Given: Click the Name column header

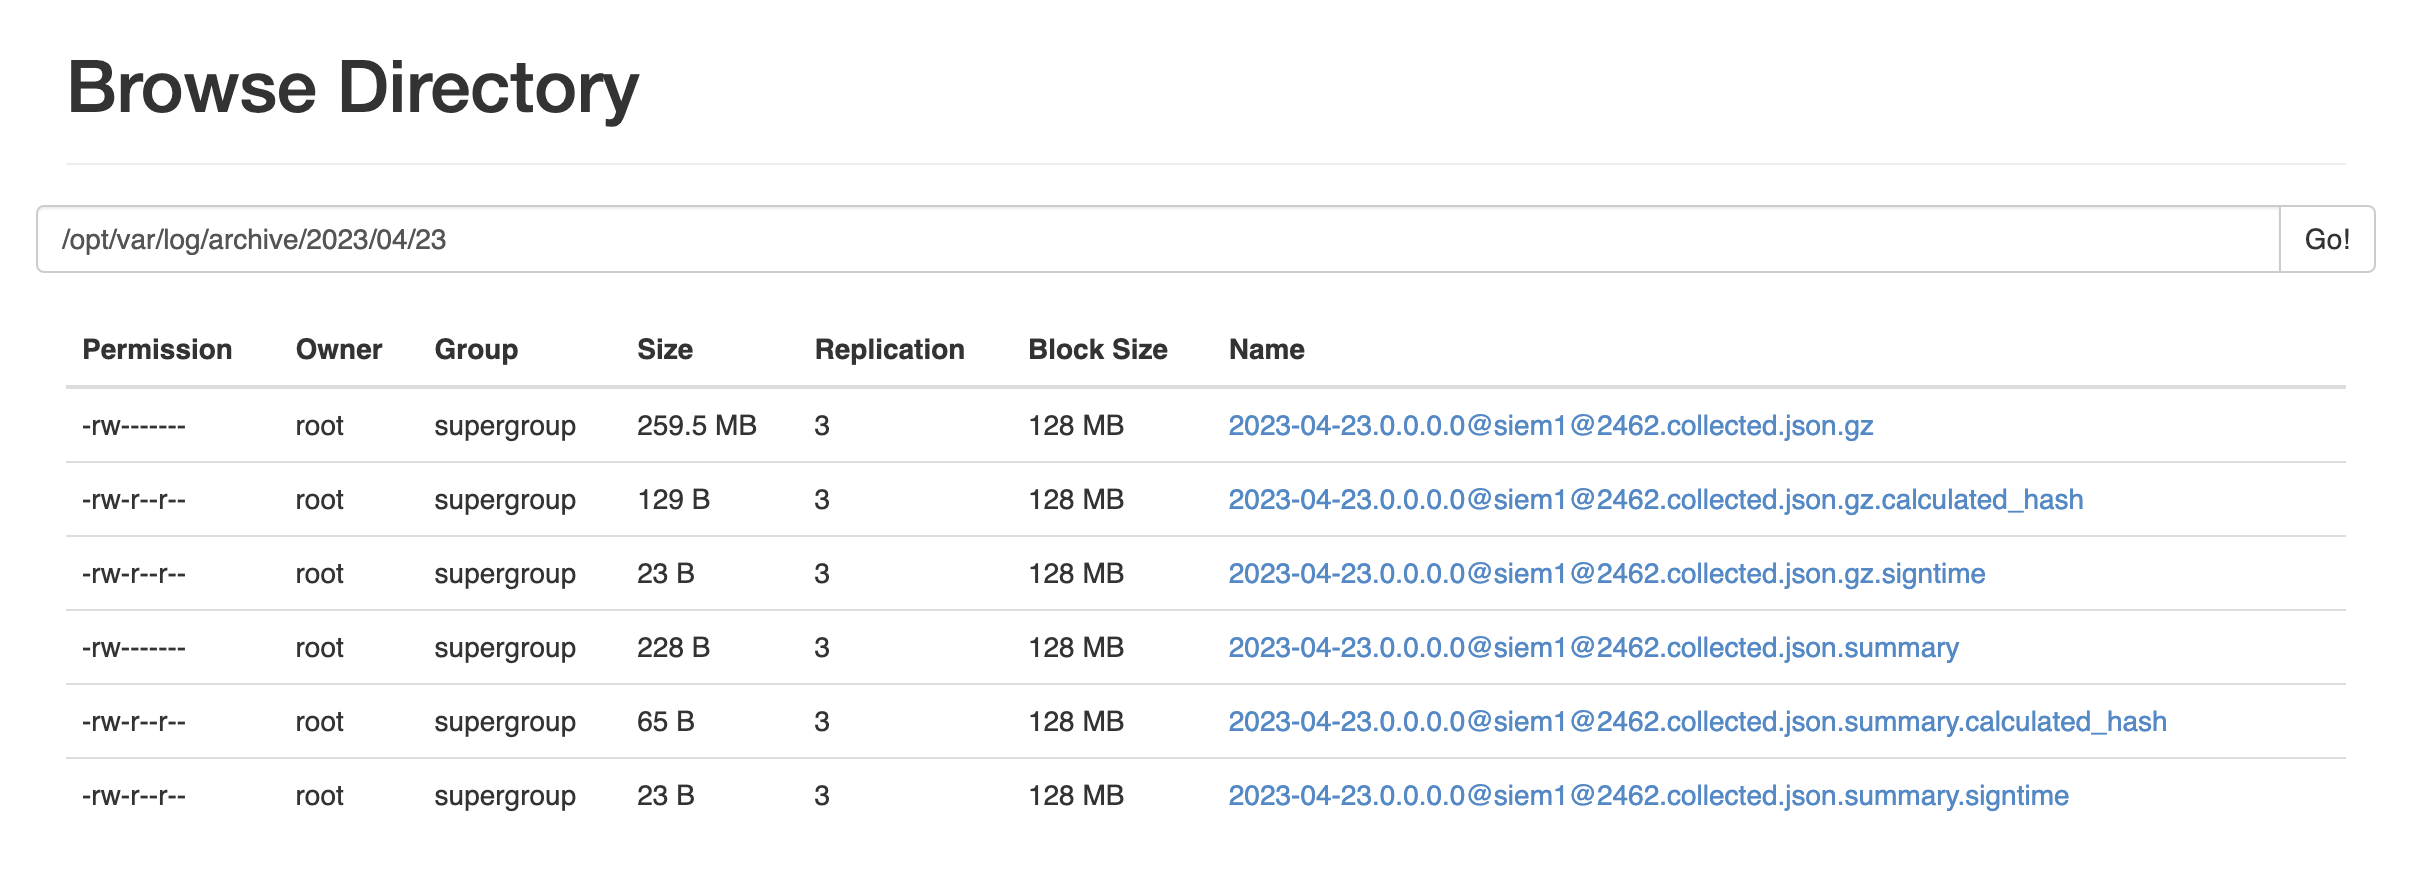Looking at the screenshot, I should 1266,349.
